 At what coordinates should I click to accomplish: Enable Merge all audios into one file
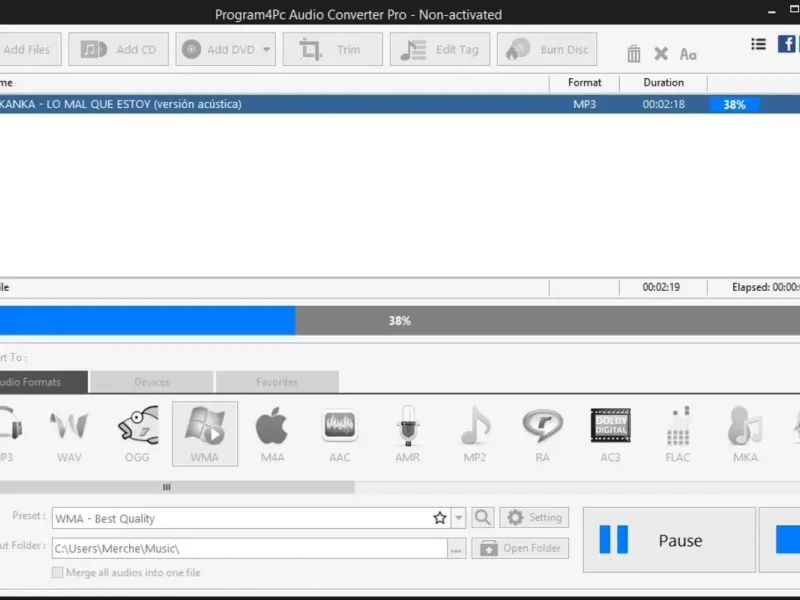click(x=58, y=572)
